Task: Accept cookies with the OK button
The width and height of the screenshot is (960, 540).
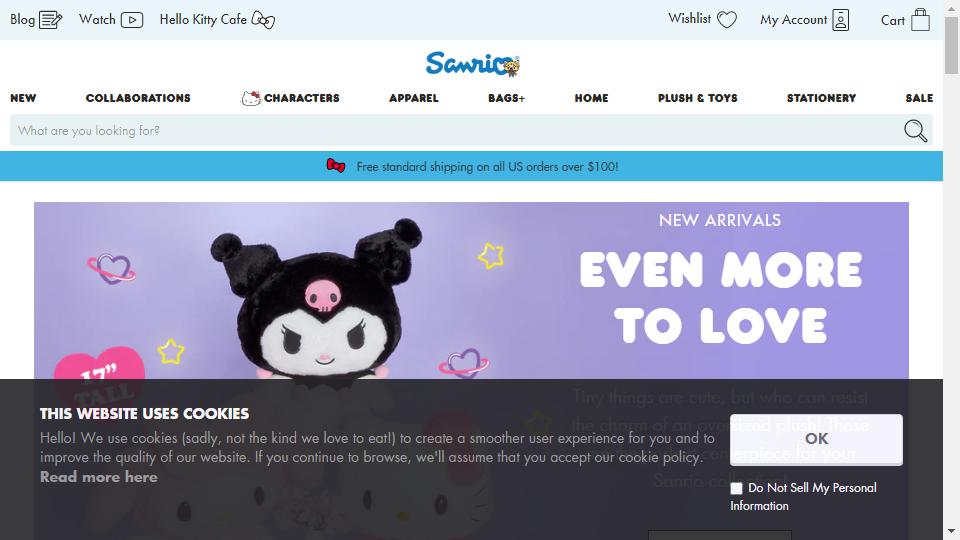Action: [816, 439]
